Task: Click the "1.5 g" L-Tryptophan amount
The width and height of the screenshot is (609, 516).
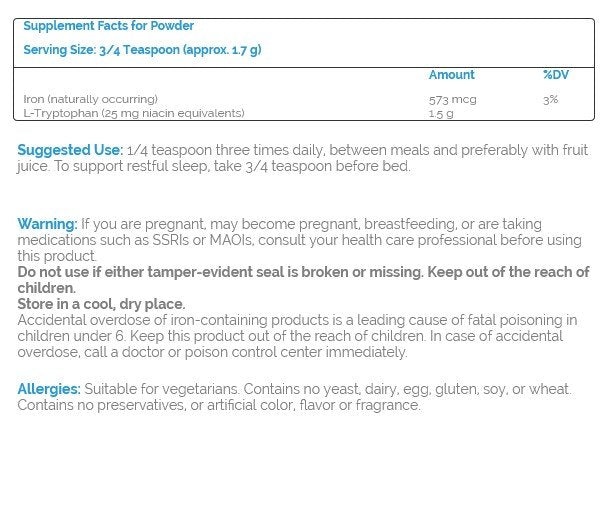Action: click(440, 113)
